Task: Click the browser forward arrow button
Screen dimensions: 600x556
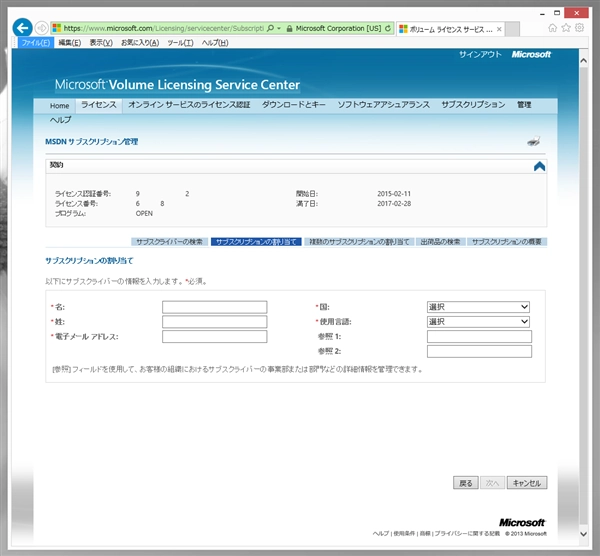Action: click(41, 28)
